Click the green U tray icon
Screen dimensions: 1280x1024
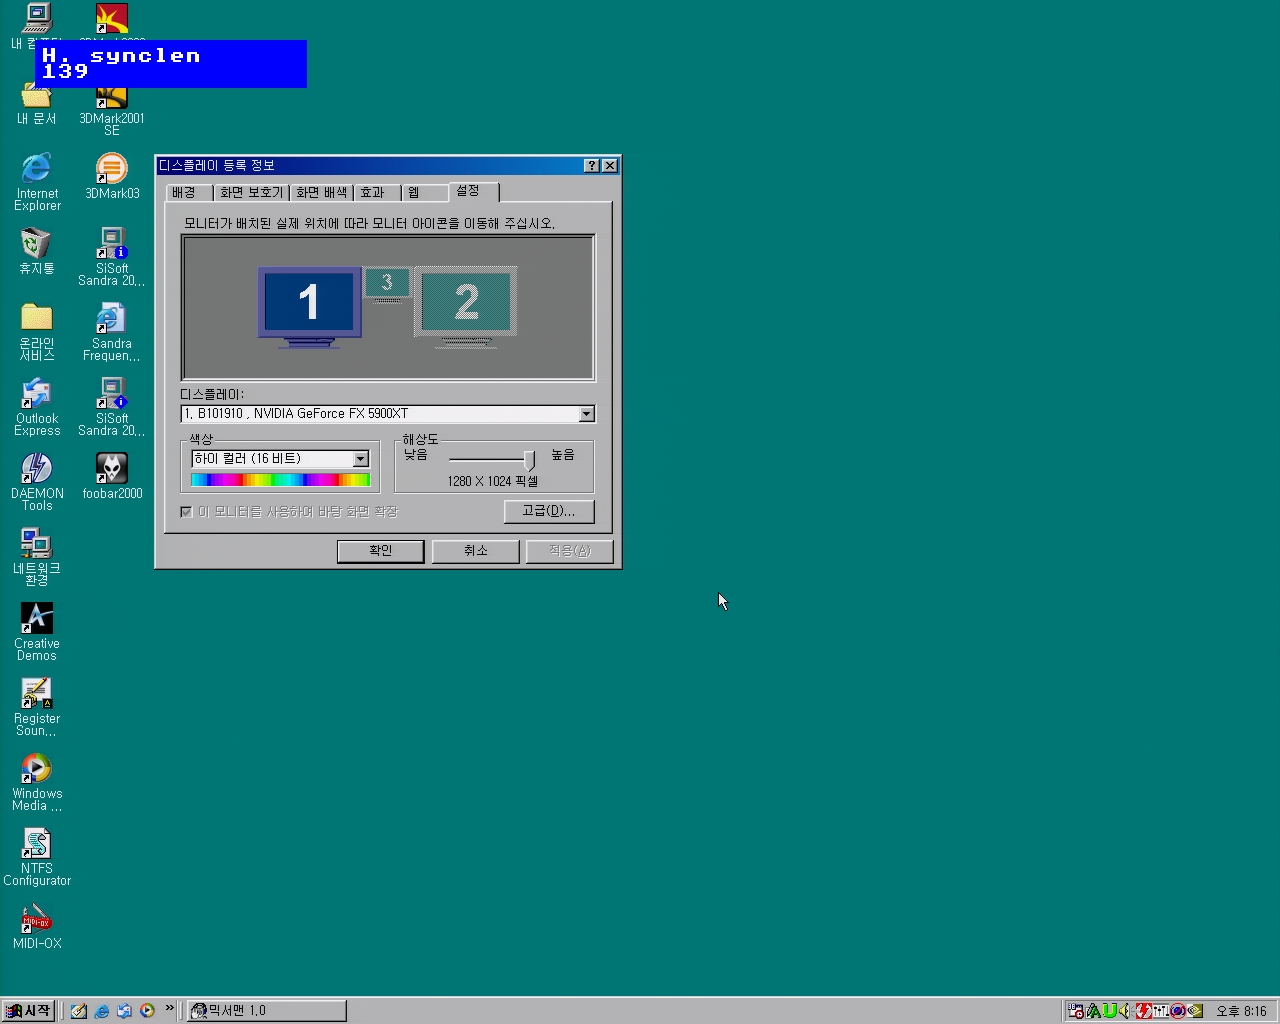click(1109, 1011)
